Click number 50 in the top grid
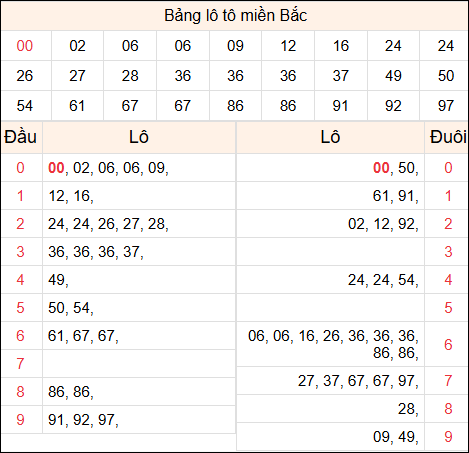 coord(446,76)
